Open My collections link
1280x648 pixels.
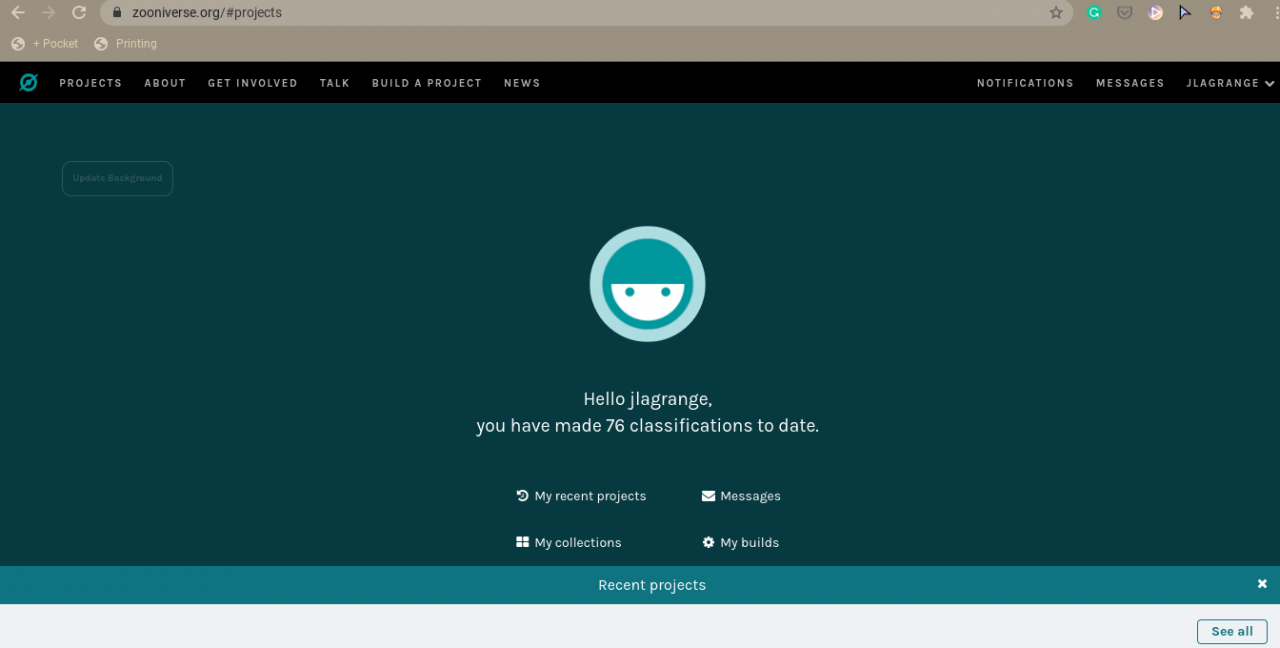(x=569, y=542)
